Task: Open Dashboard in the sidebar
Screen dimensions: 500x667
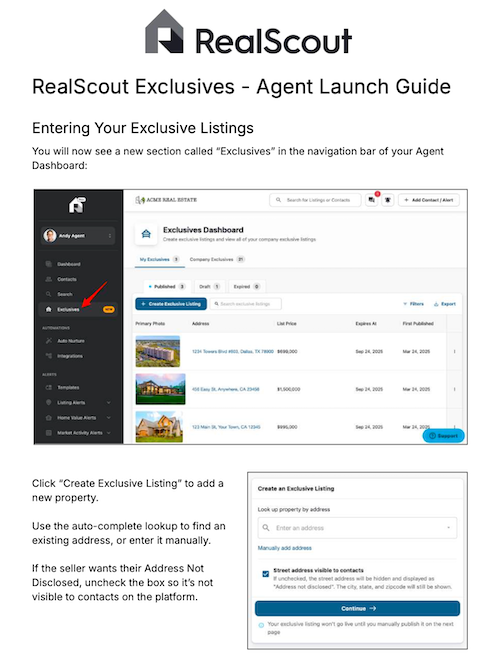Action: click(69, 264)
